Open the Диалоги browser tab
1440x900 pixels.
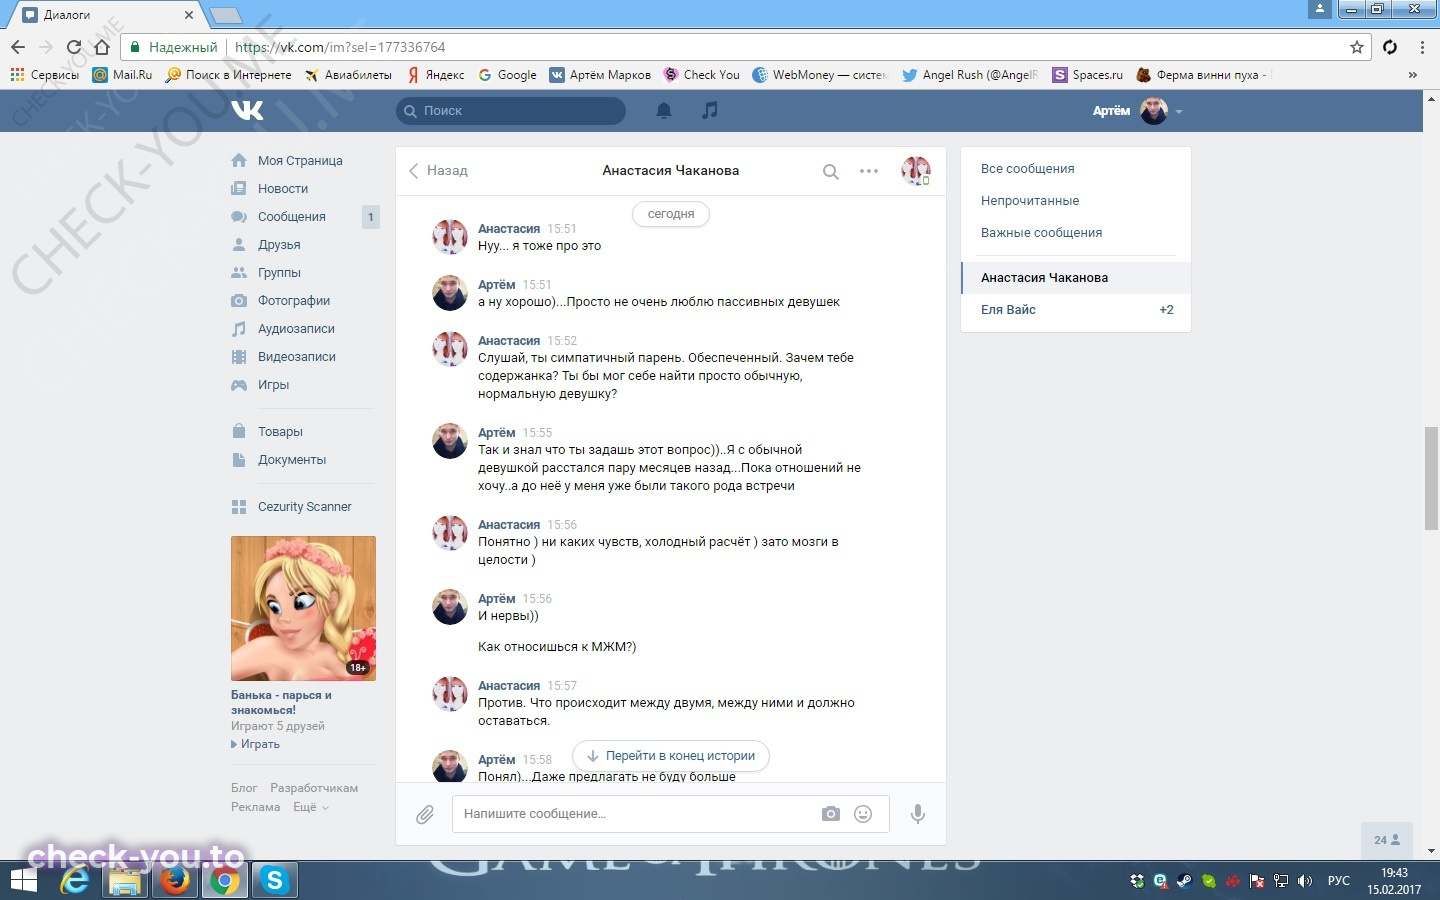pyautogui.click(x=110, y=15)
